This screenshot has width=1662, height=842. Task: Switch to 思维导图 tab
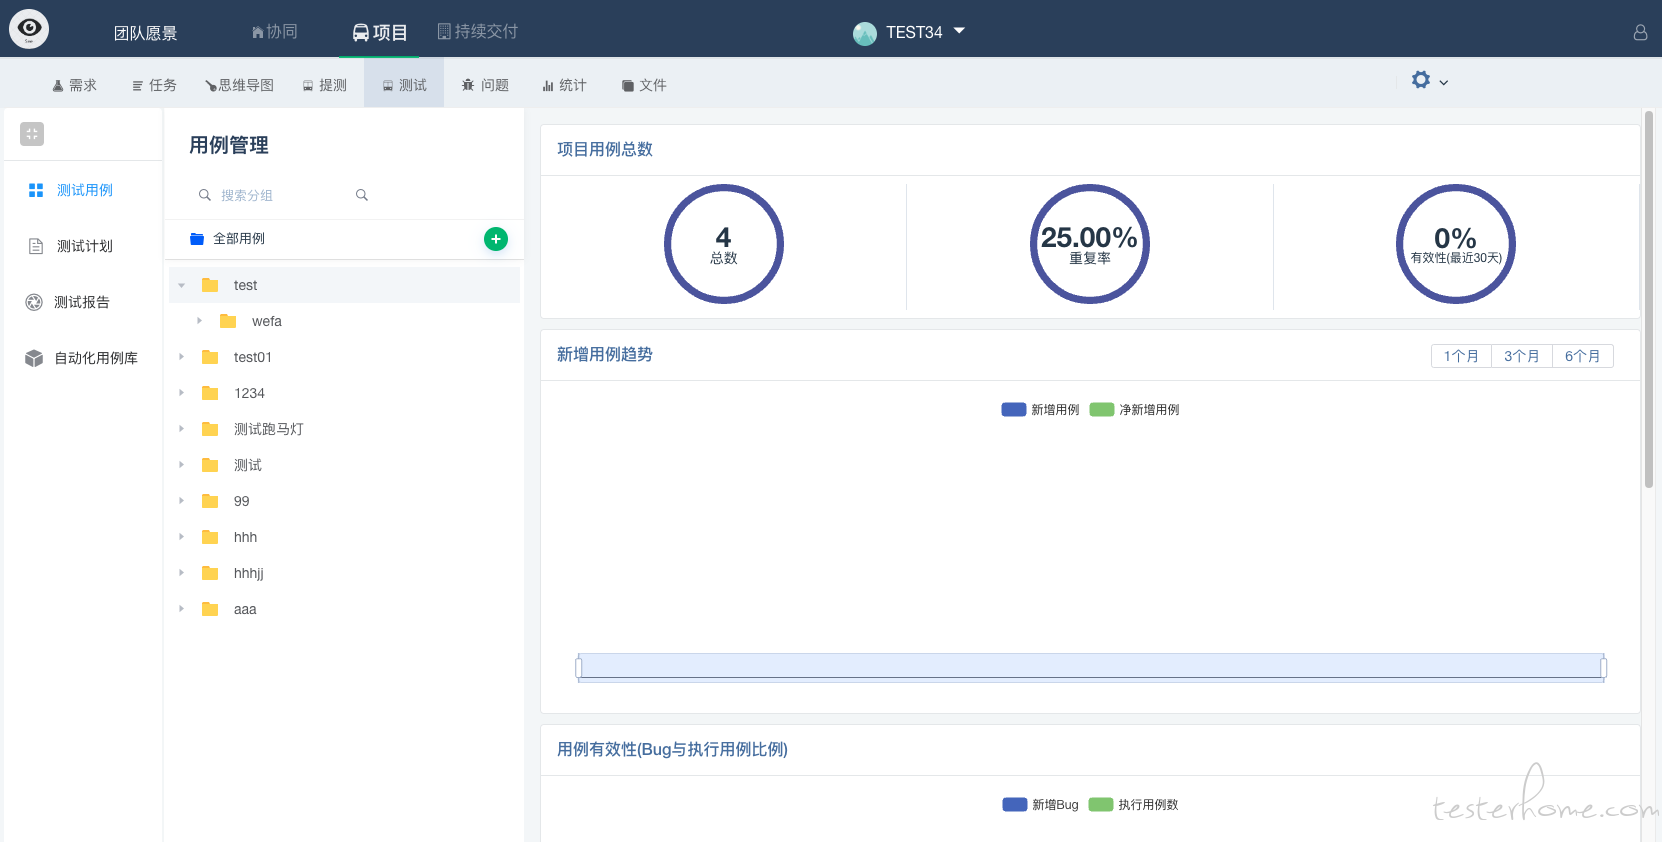(x=239, y=85)
